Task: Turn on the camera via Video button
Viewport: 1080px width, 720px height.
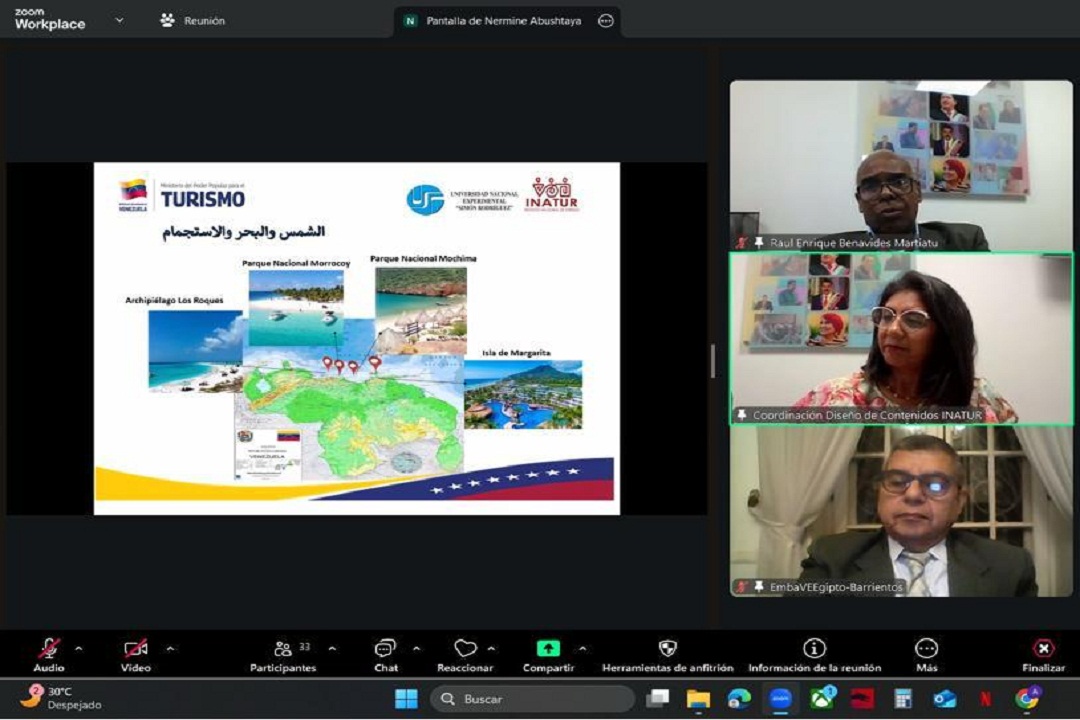Action: click(x=136, y=649)
